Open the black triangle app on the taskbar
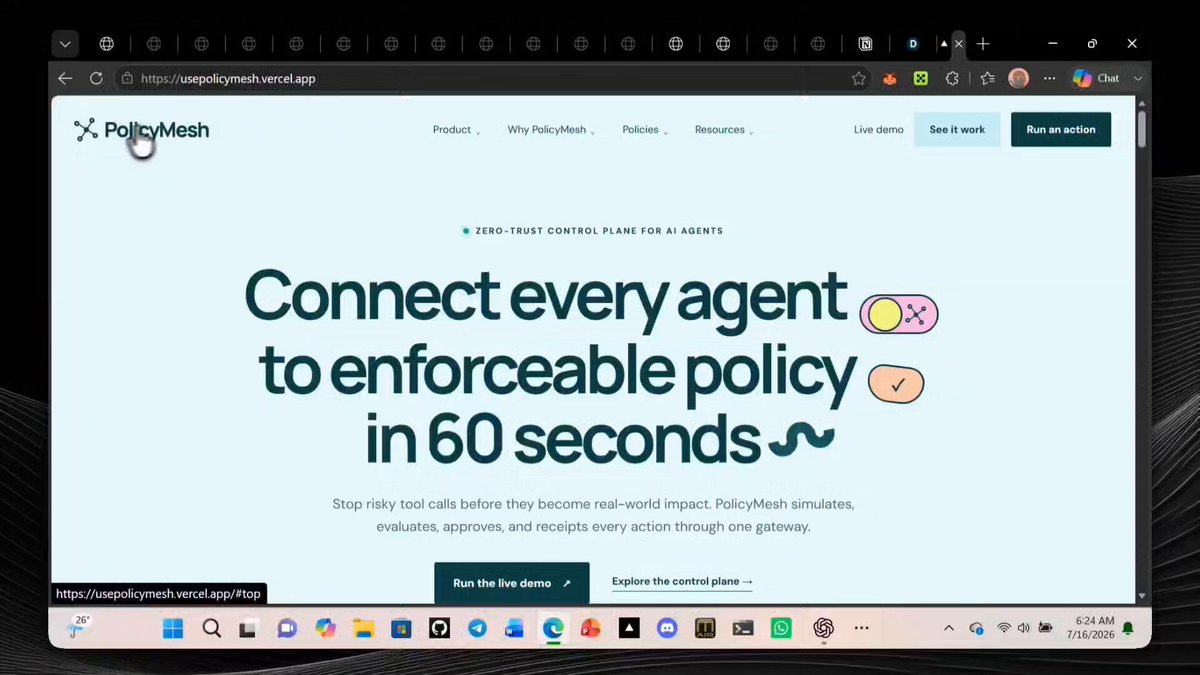Viewport: 1200px width, 675px height. (x=629, y=628)
